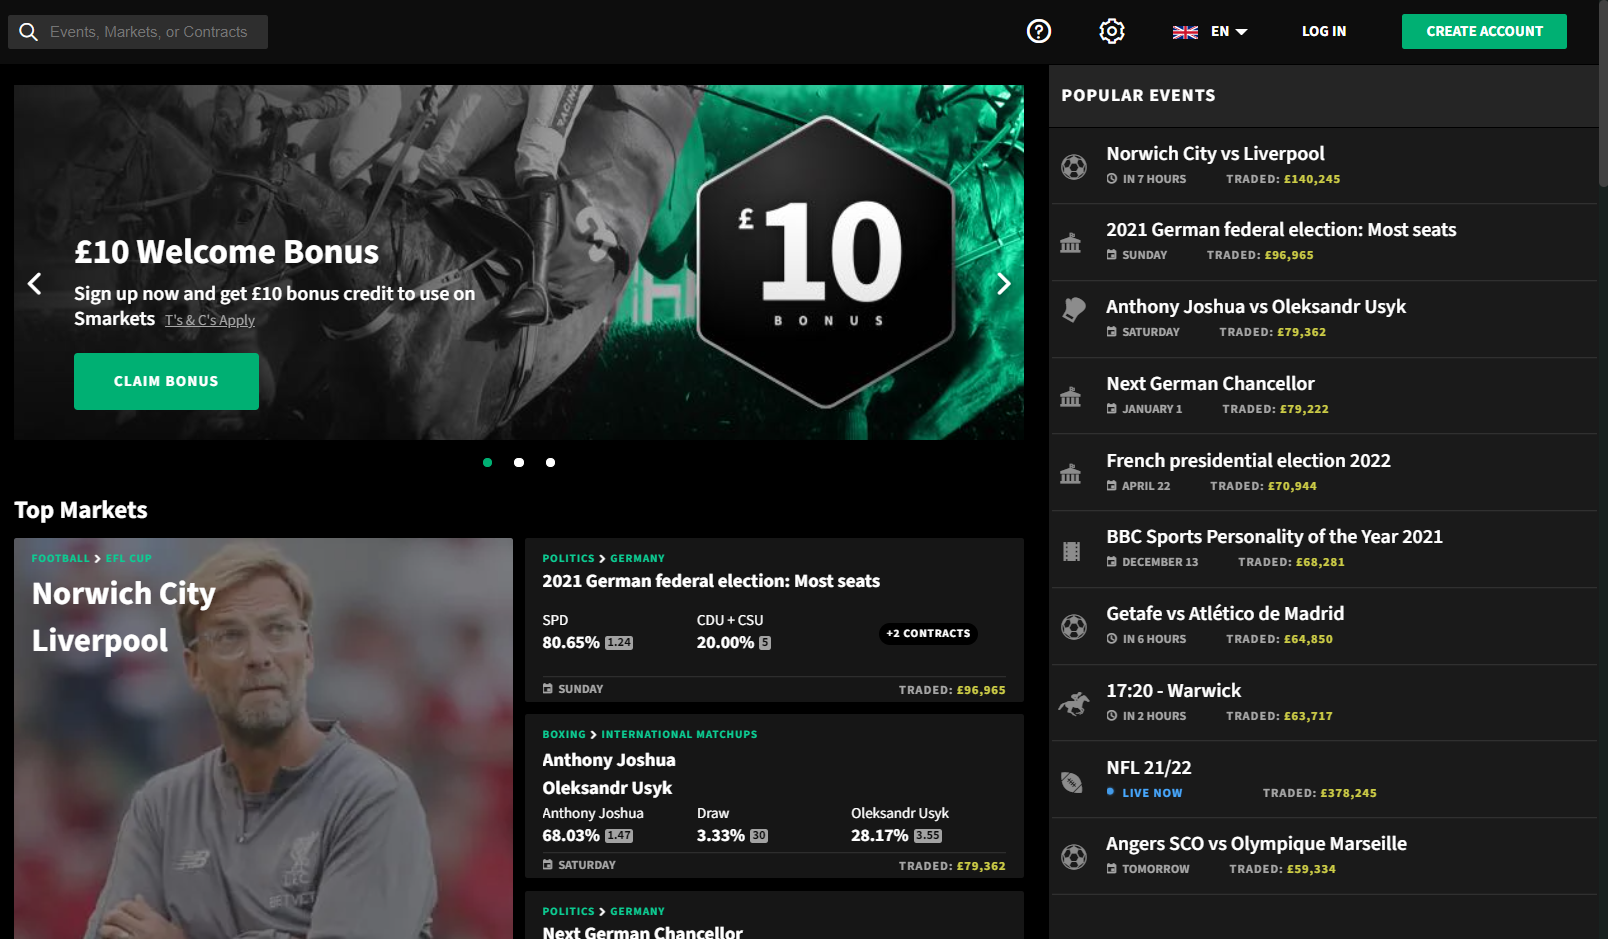Click politics icon beside 2021 German federal election

1071,243
